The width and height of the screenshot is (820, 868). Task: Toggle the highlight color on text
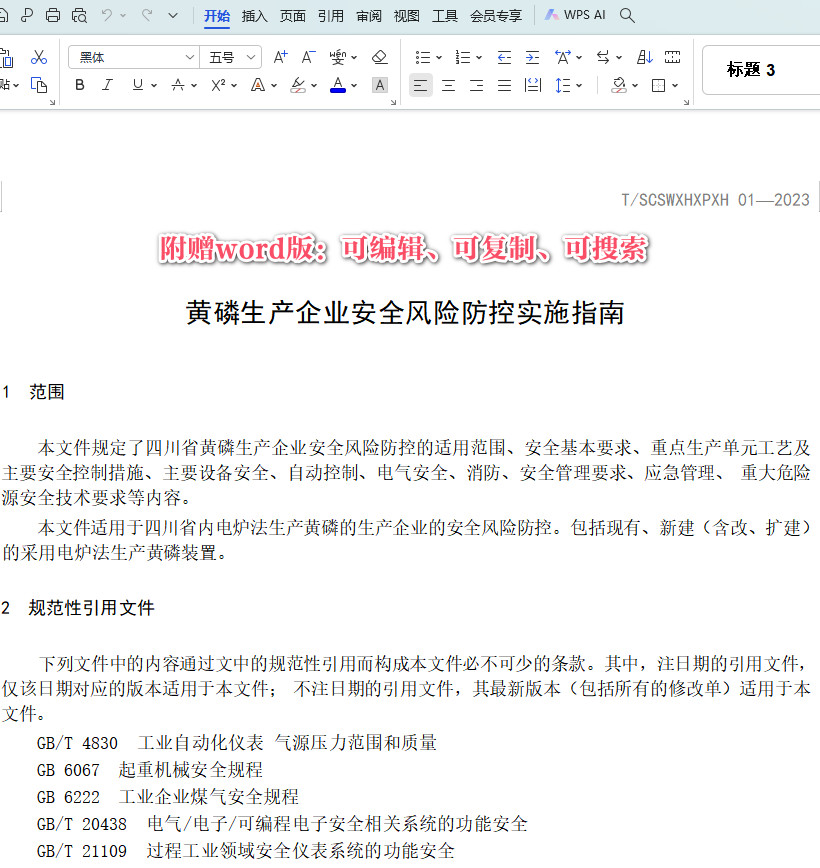click(297, 86)
